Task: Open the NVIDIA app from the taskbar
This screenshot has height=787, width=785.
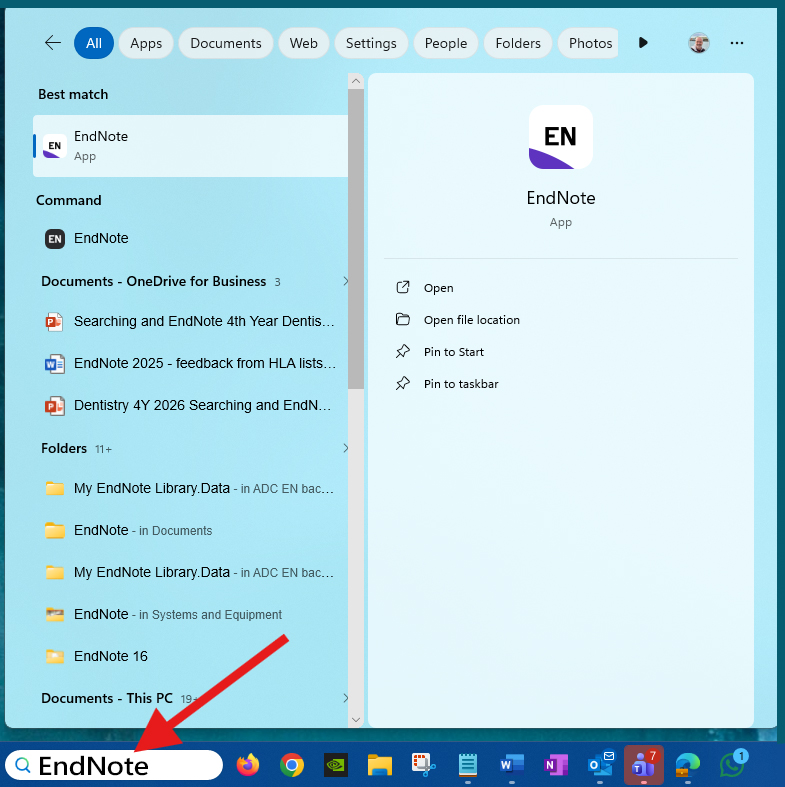Action: point(336,765)
